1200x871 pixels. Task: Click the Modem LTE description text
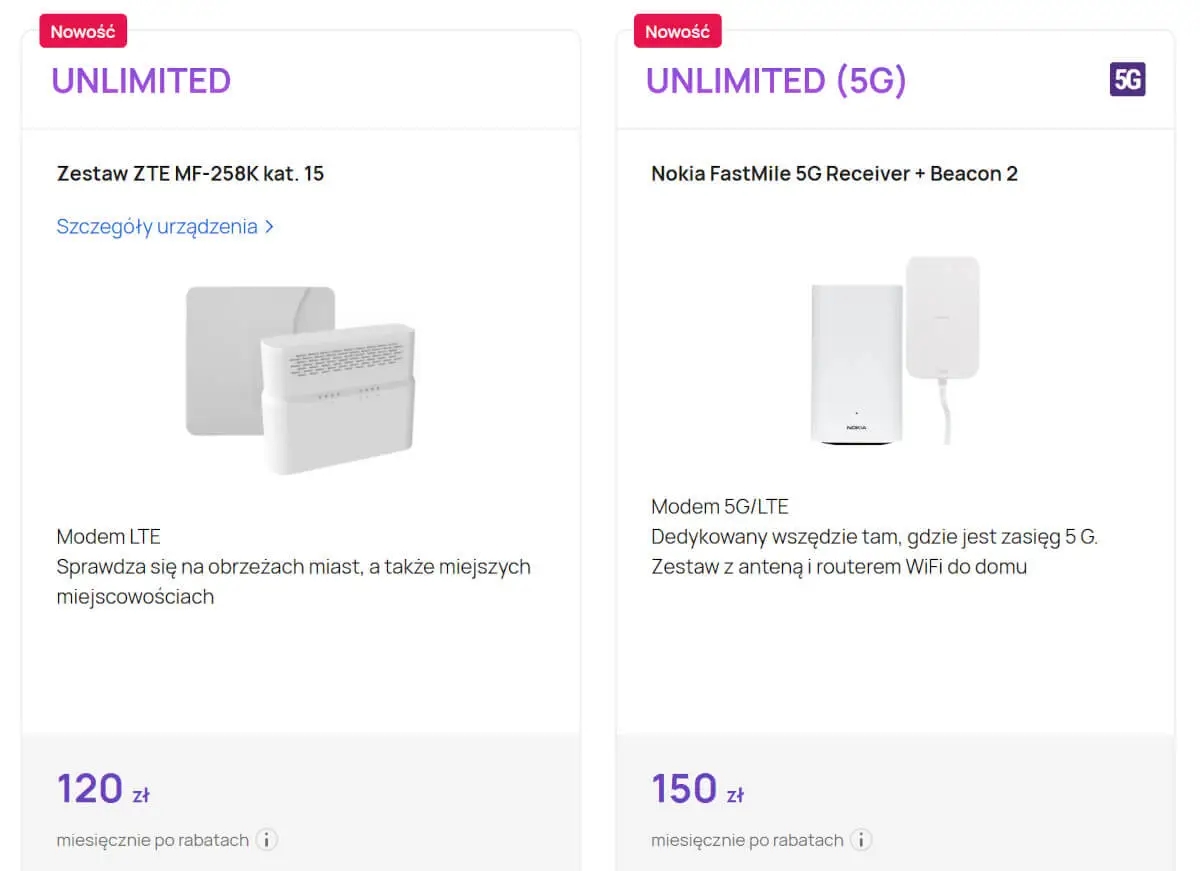coord(108,536)
